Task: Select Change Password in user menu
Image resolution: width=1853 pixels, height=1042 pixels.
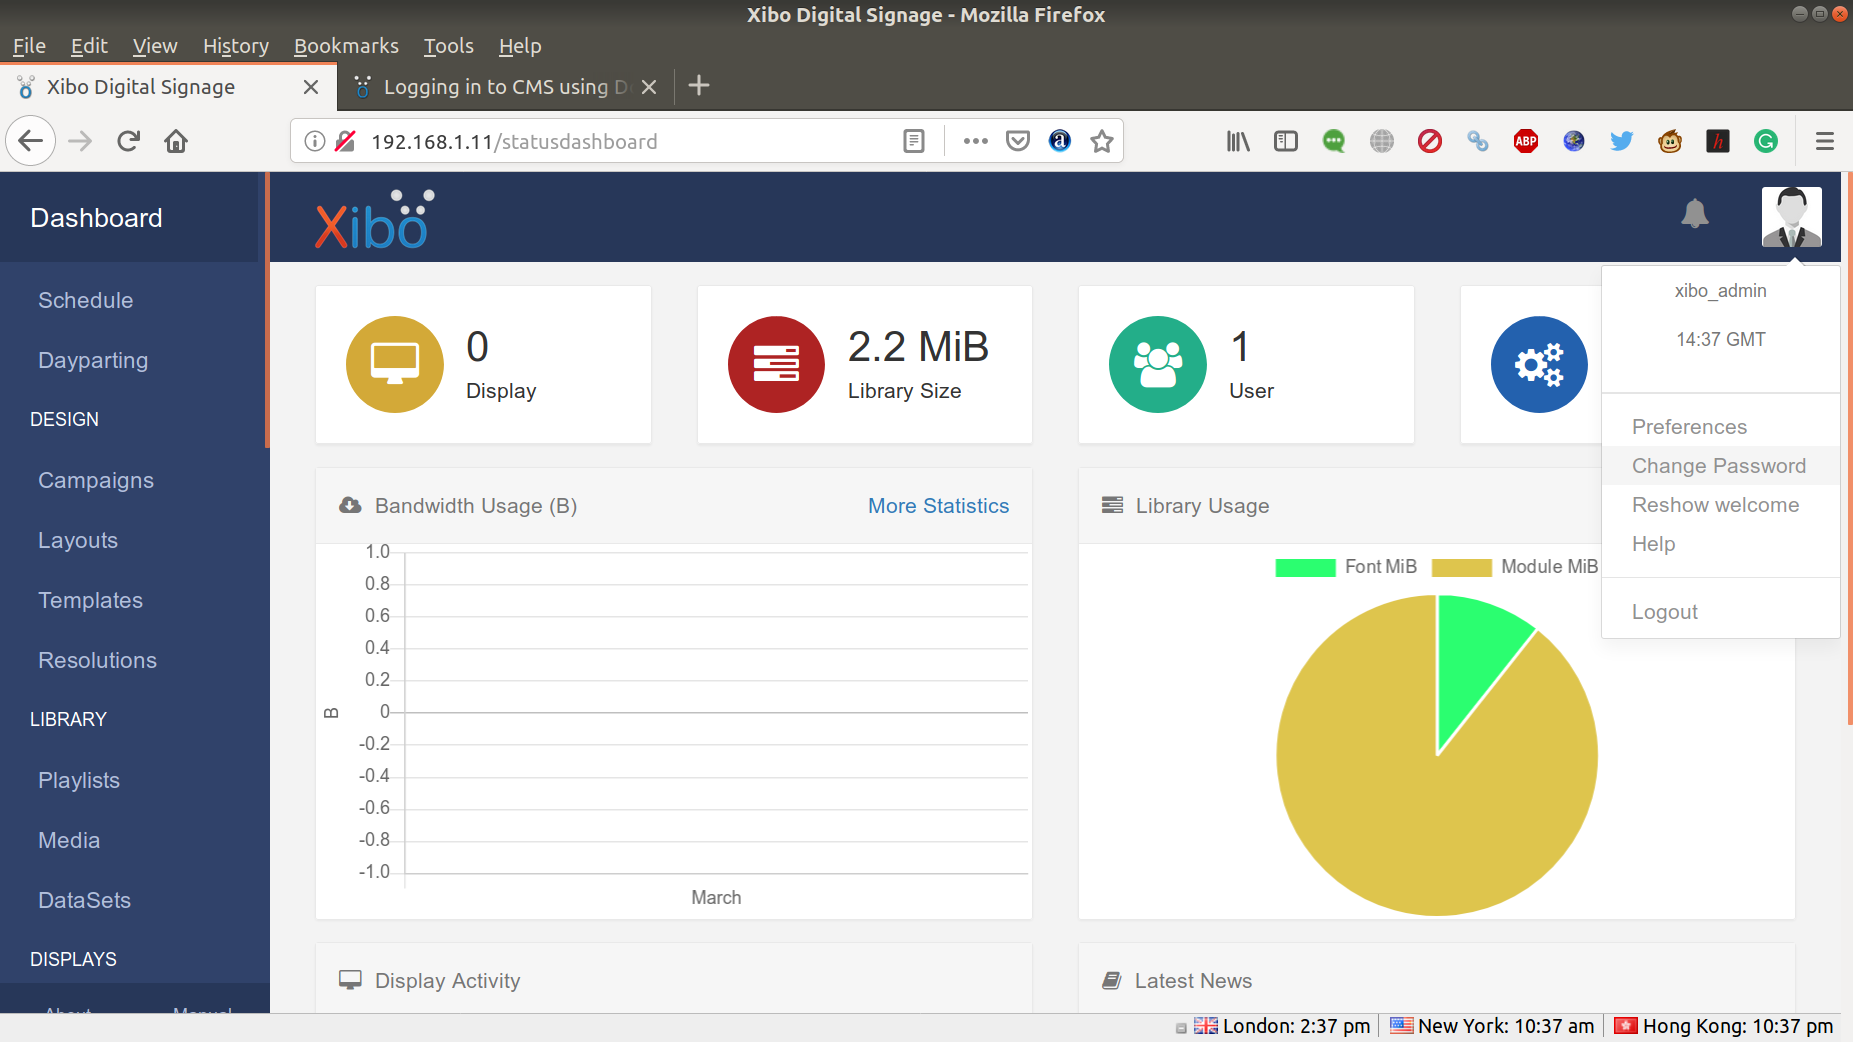Action: point(1720,466)
